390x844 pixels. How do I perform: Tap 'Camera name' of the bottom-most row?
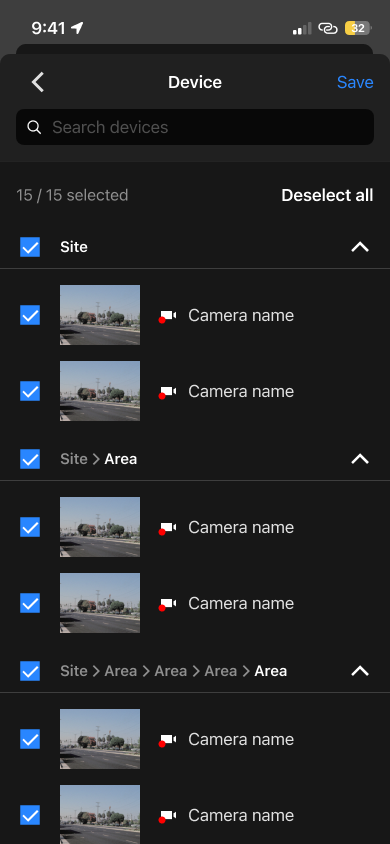(x=241, y=815)
